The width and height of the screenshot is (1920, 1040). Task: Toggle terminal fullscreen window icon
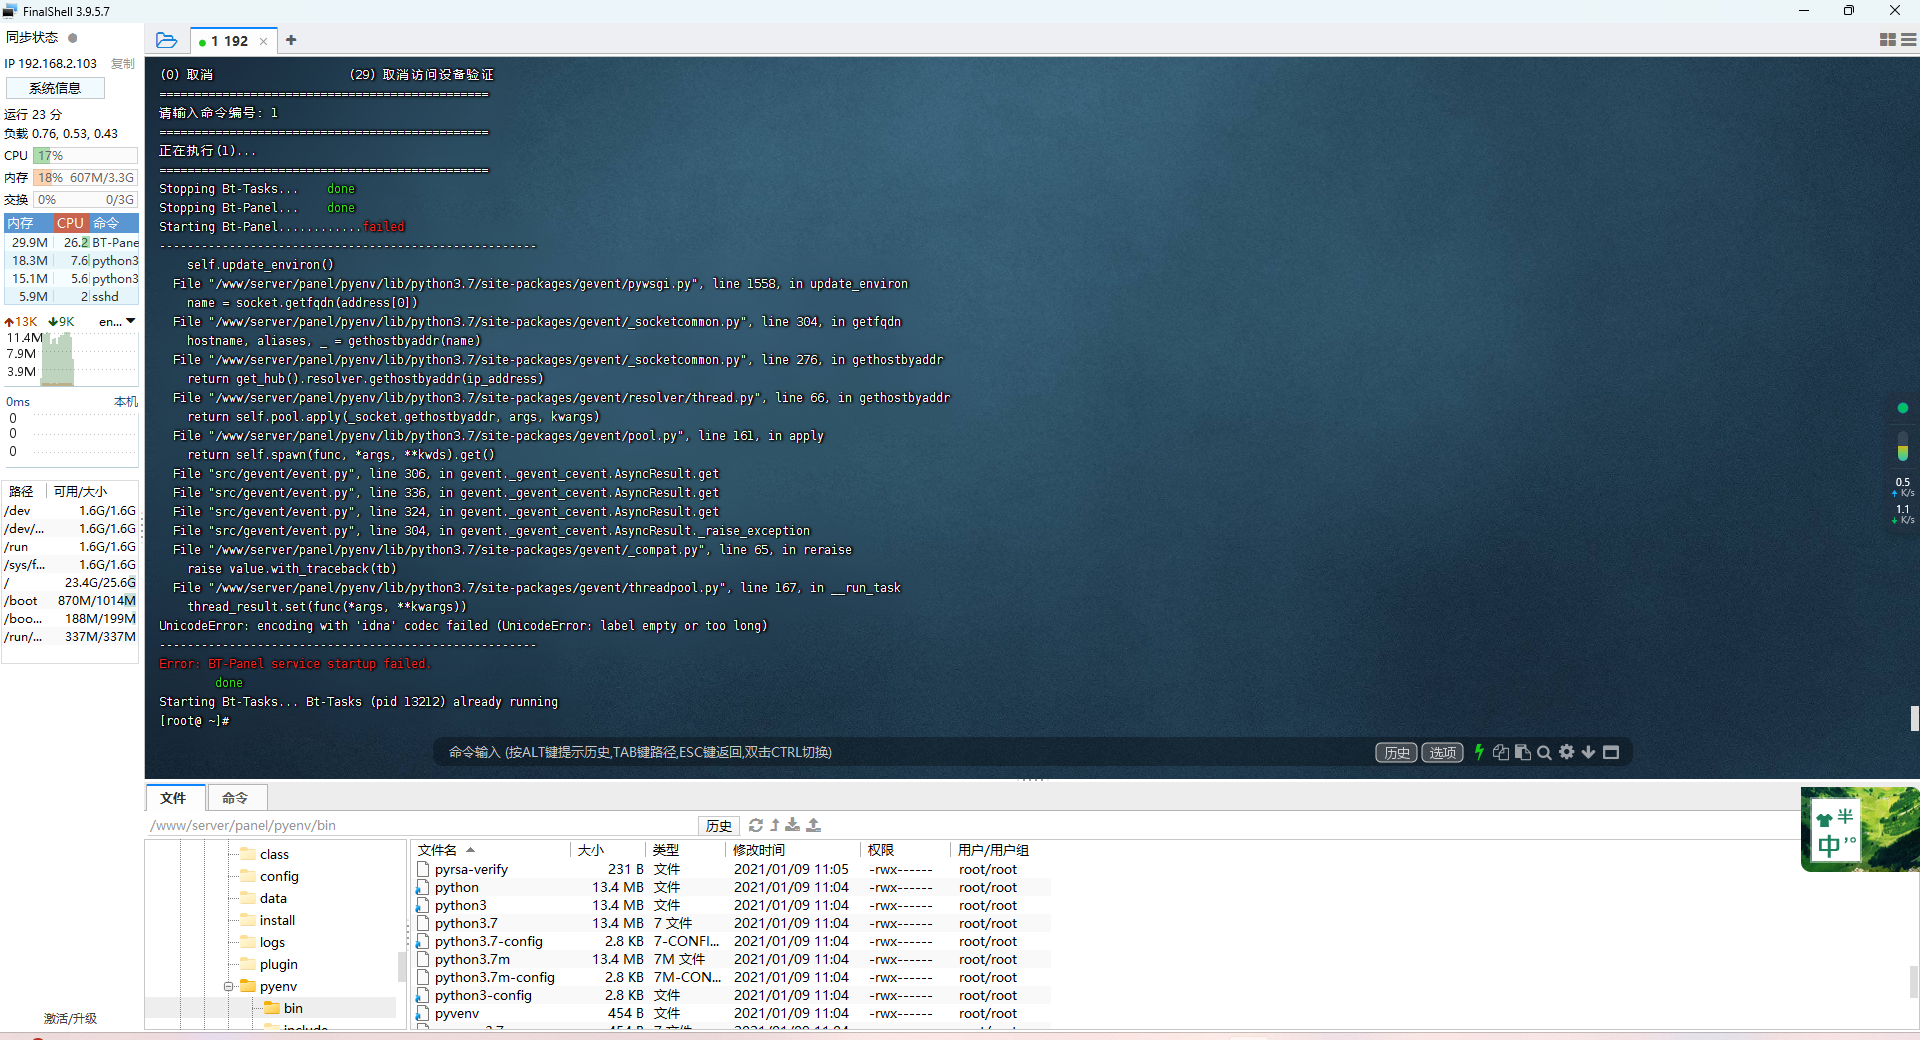1611,752
